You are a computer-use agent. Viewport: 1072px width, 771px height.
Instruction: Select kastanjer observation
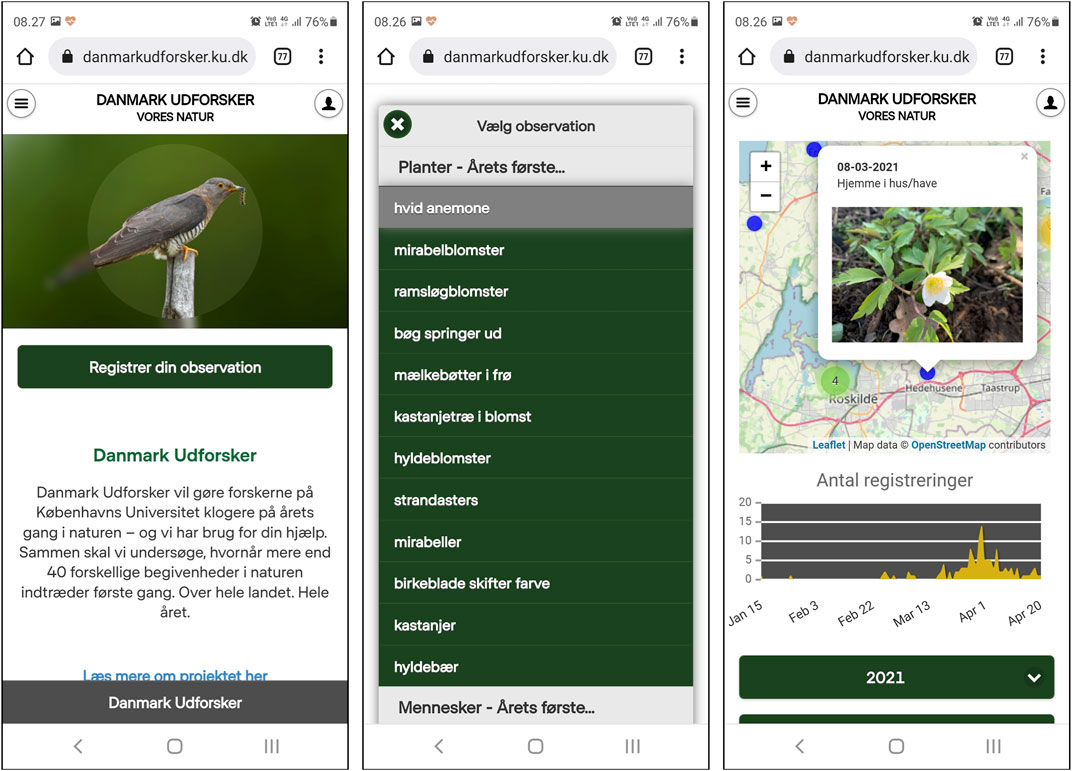536,625
